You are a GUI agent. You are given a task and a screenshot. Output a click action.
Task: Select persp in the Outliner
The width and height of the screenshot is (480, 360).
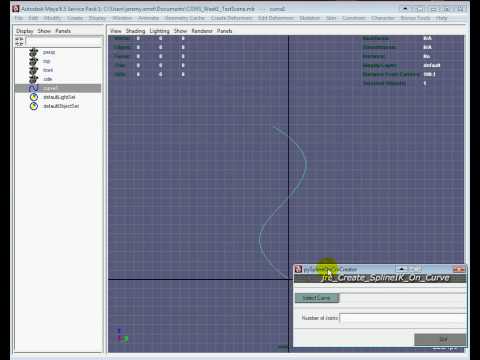(49, 52)
